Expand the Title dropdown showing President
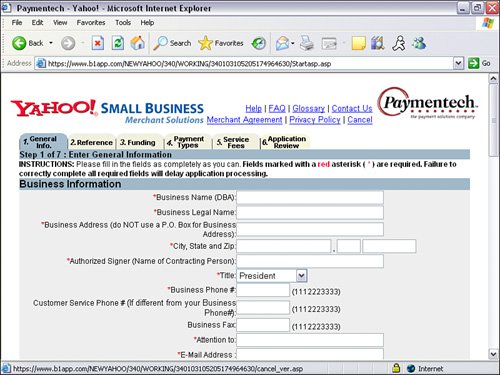This screenshot has height=375, width=500. click(x=301, y=276)
